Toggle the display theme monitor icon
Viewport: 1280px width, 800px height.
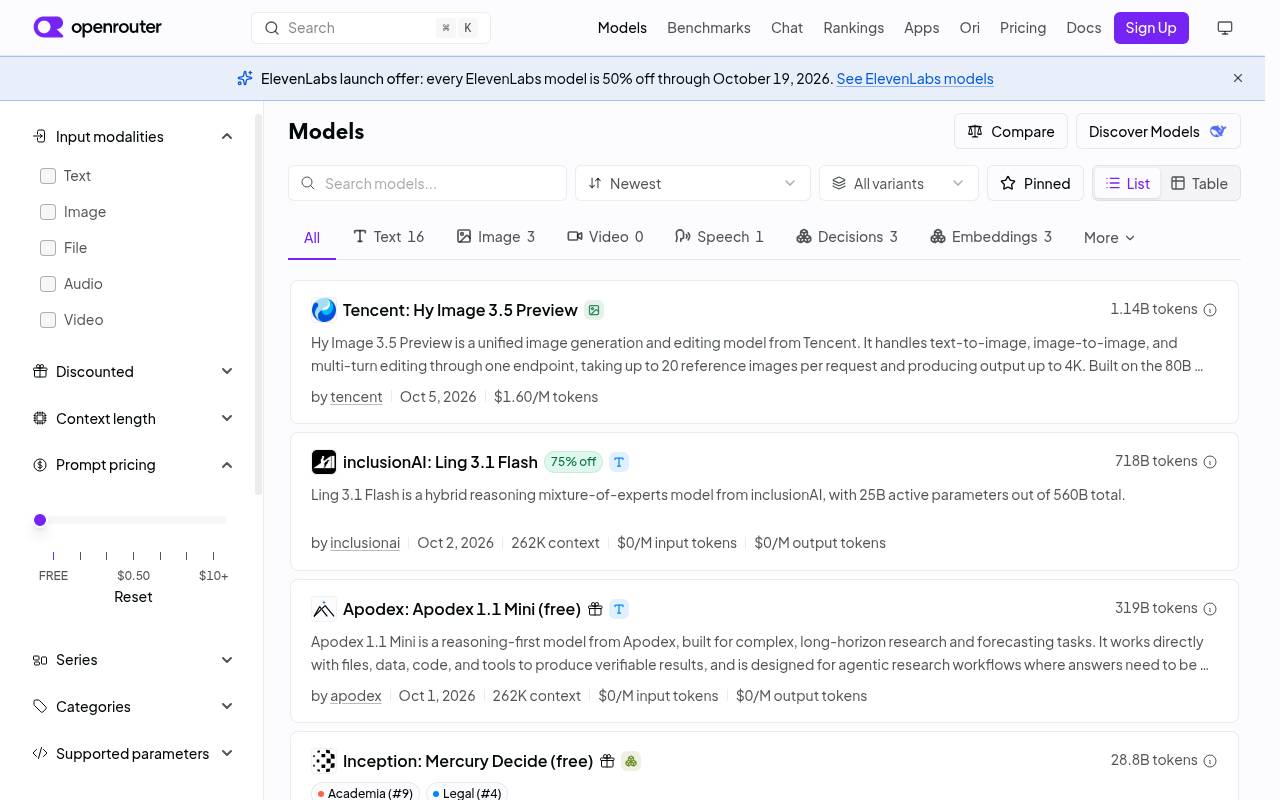pyautogui.click(x=1225, y=28)
